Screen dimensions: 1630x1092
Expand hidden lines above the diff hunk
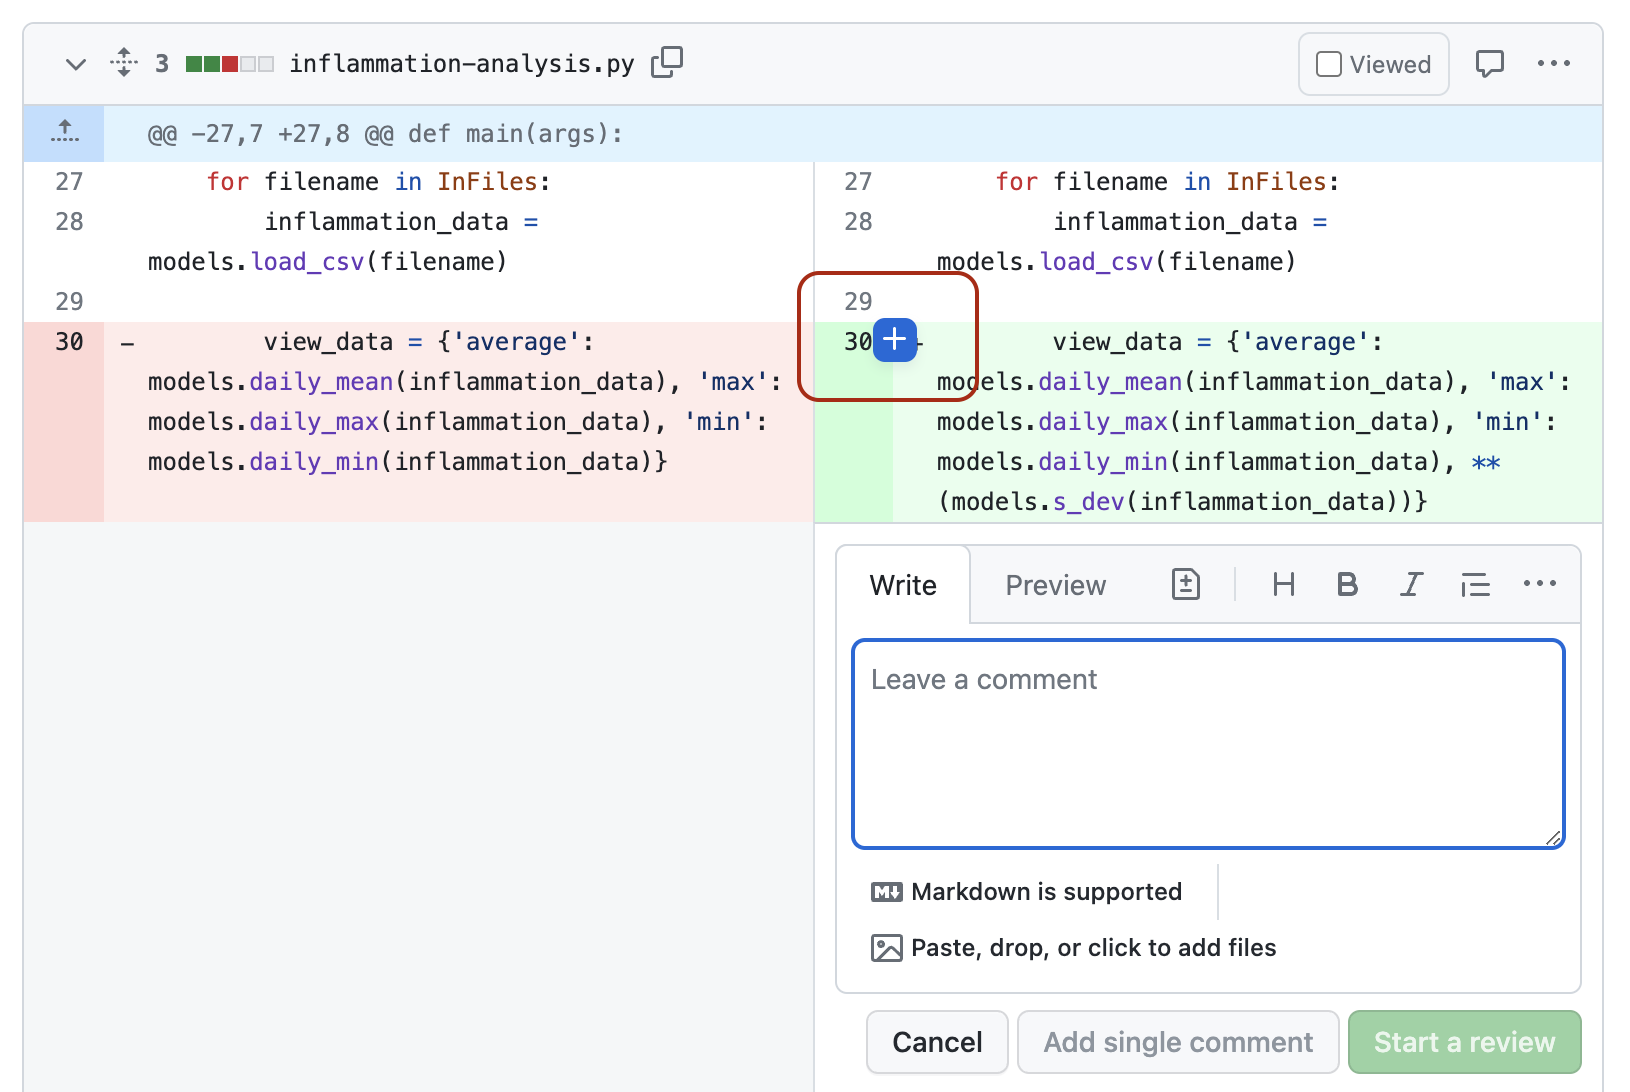pos(63,133)
